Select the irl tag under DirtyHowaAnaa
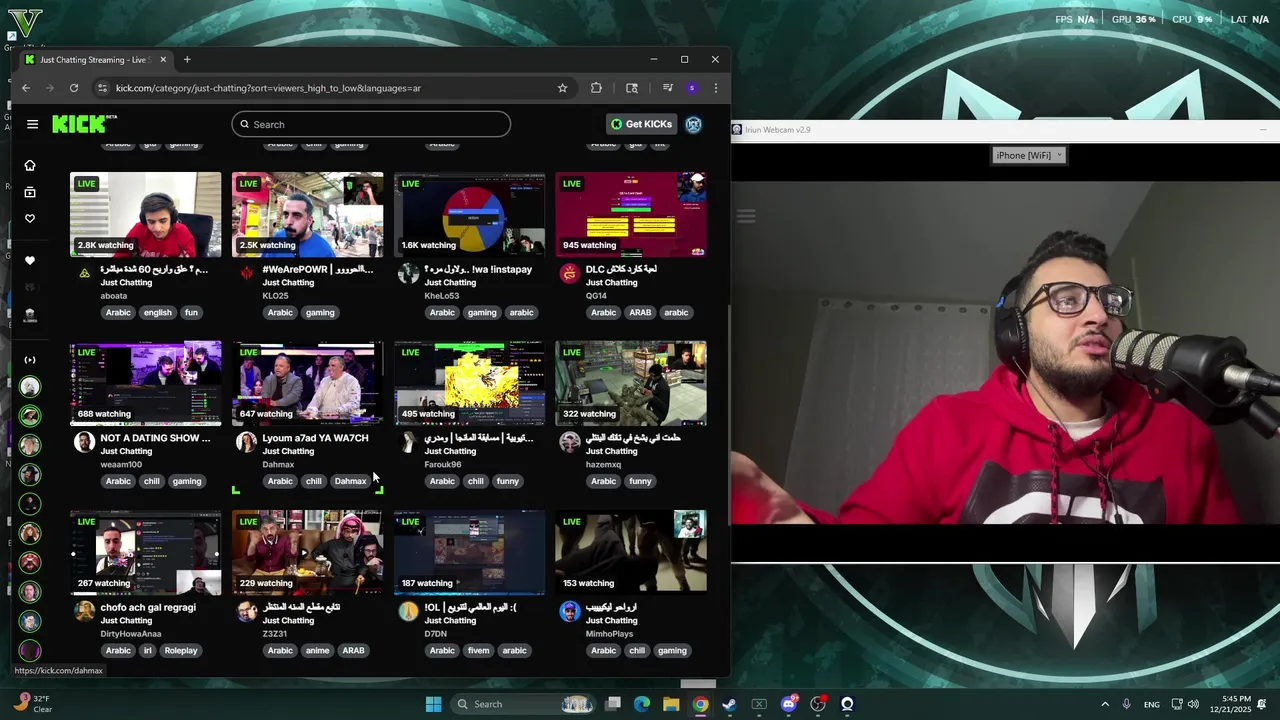The width and height of the screenshot is (1280, 720). pos(147,650)
